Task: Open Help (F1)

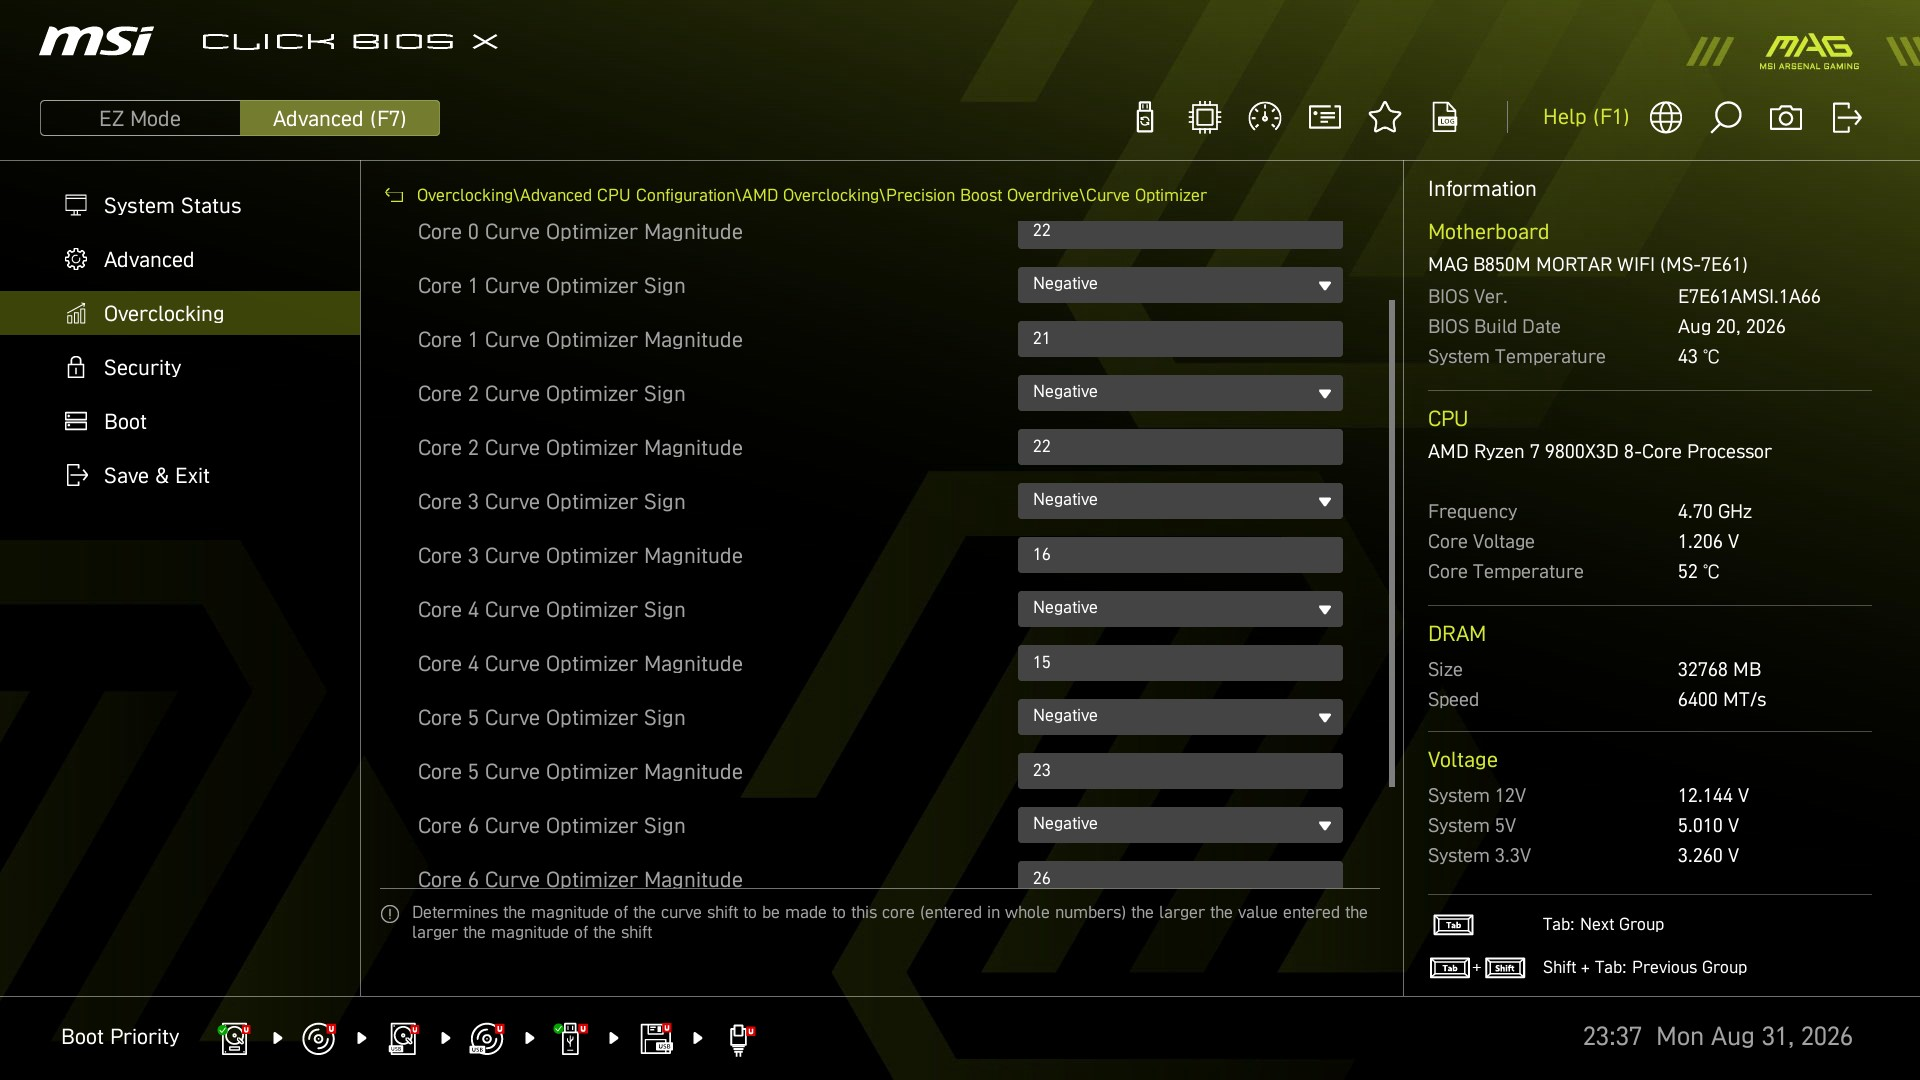Action: [1586, 117]
